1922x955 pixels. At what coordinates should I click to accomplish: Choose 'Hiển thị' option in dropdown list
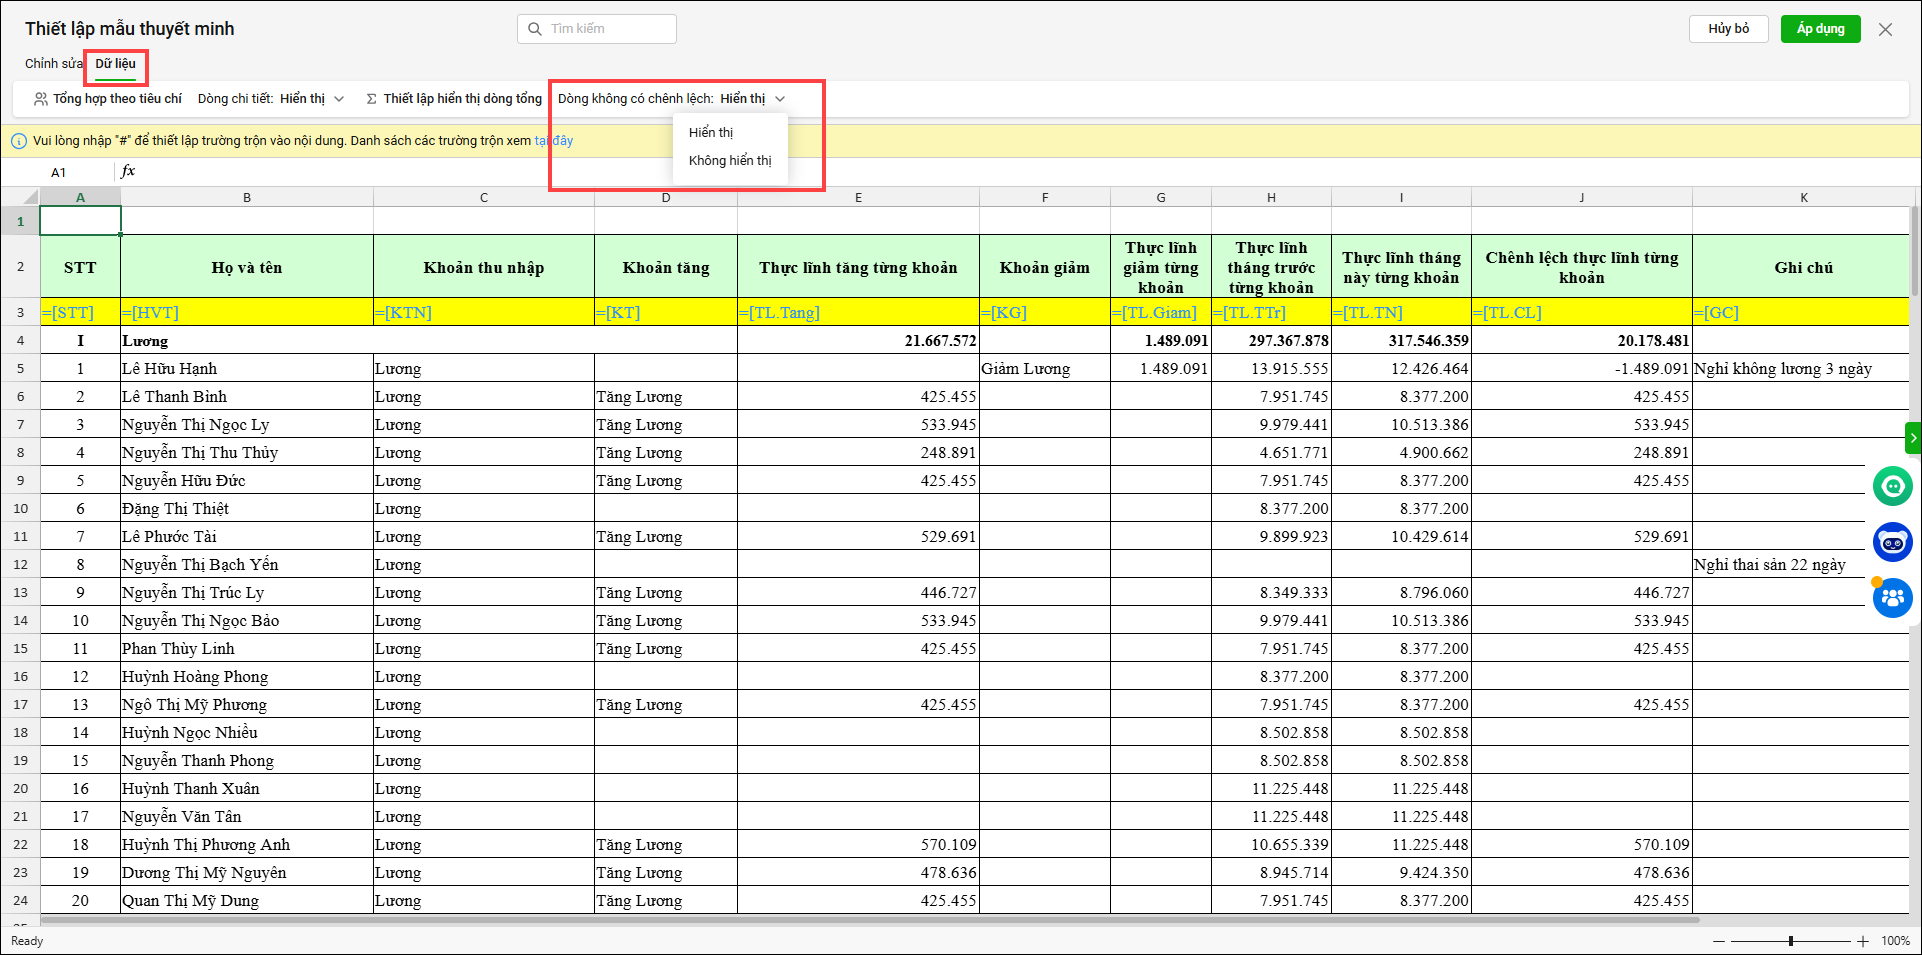(x=711, y=133)
